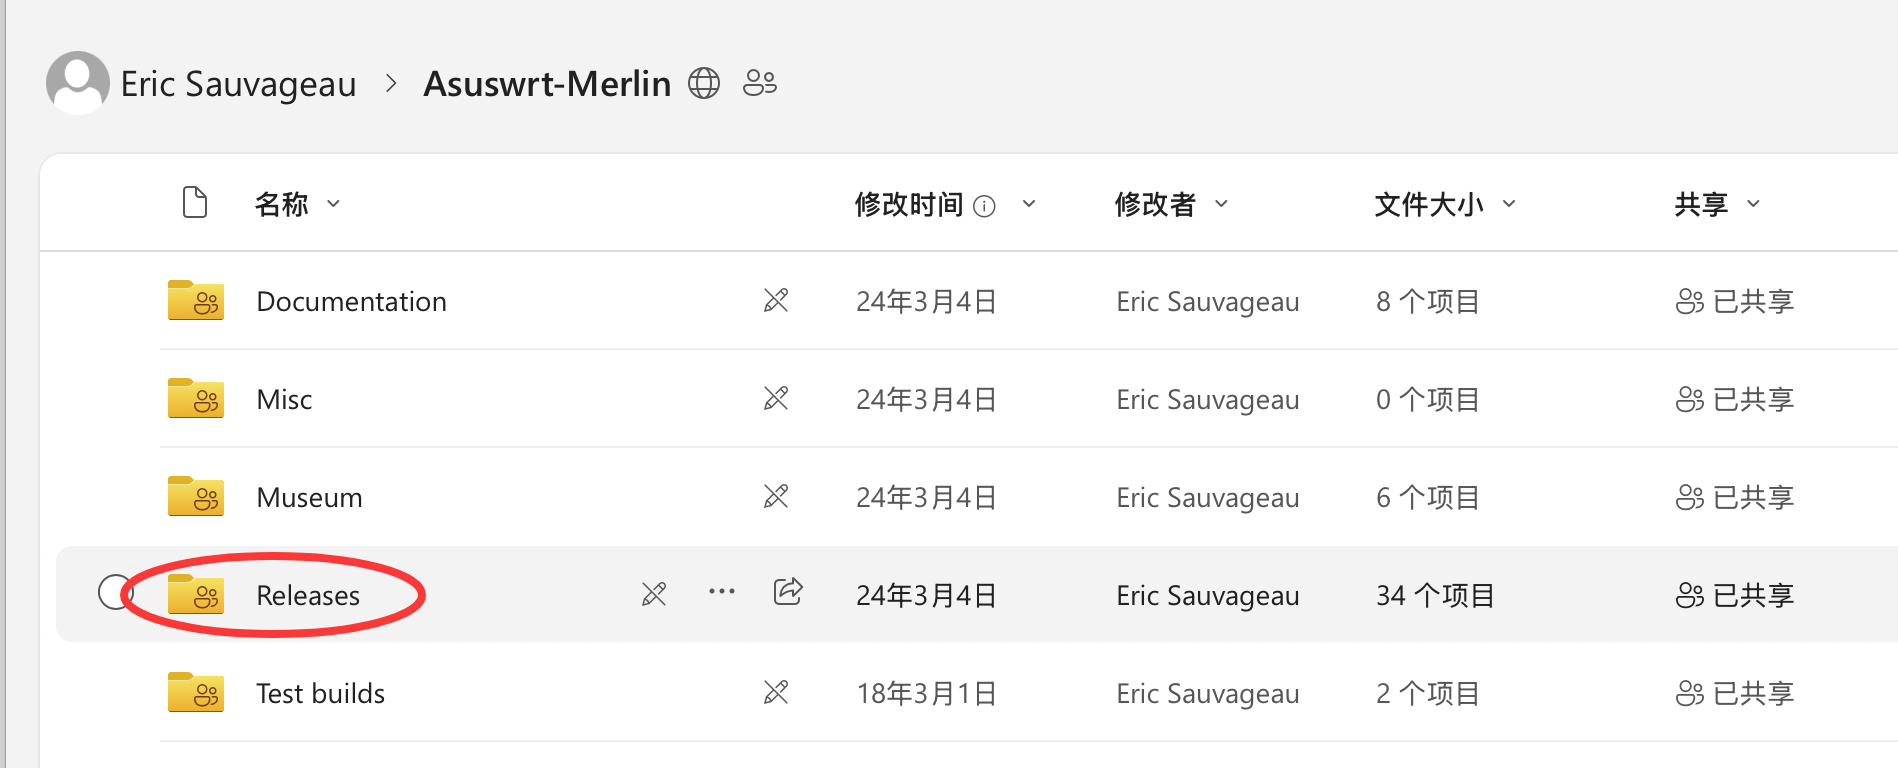Viewport: 1898px width, 768px height.
Task: Open the 共享 column filter dropdown
Action: 1753,204
